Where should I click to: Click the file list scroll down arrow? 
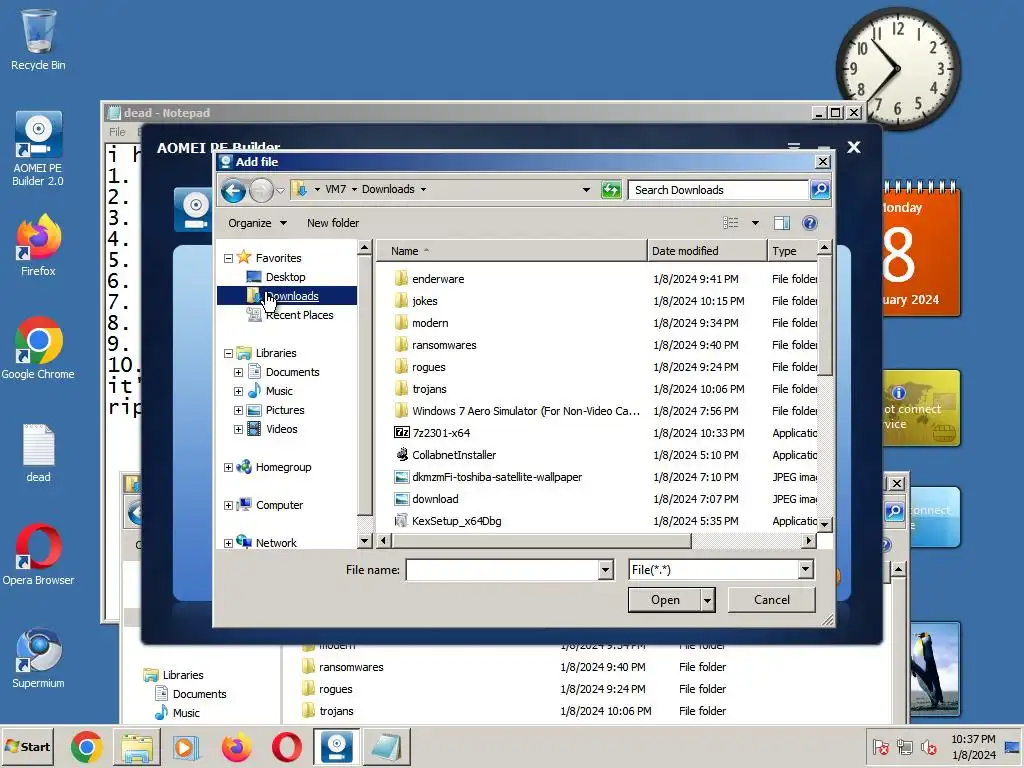coord(824,524)
